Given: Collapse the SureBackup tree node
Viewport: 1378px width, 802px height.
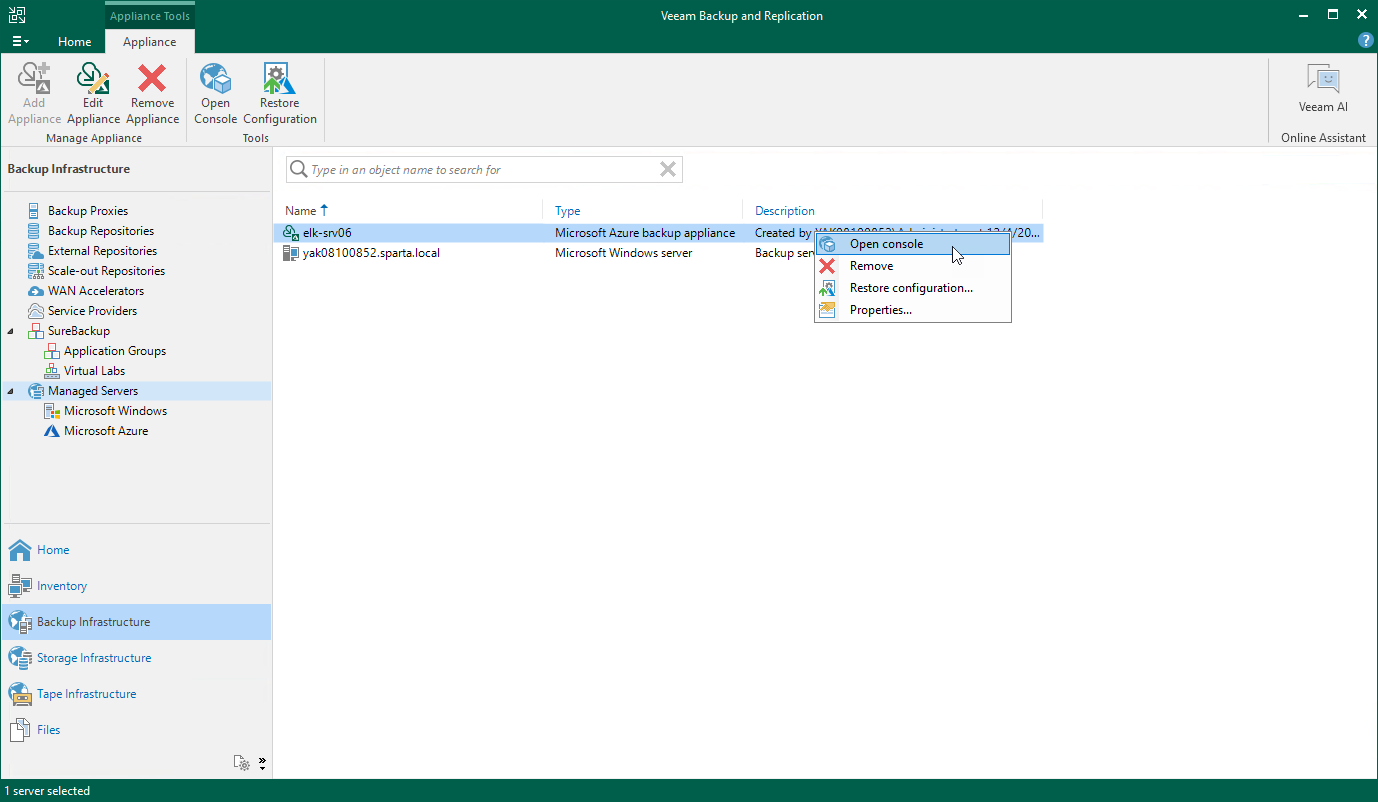Looking at the screenshot, I should coord(11,331).
